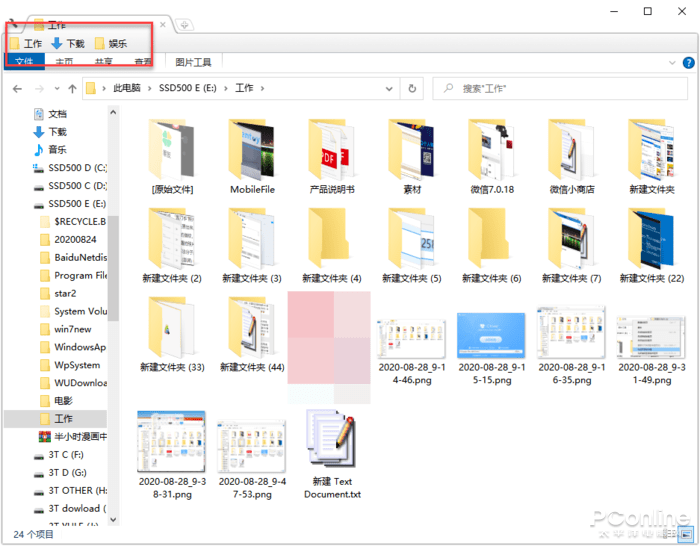The image size is (700, 546).
Task: Expand the ribbon with the chevron
Action: point(672,63)
